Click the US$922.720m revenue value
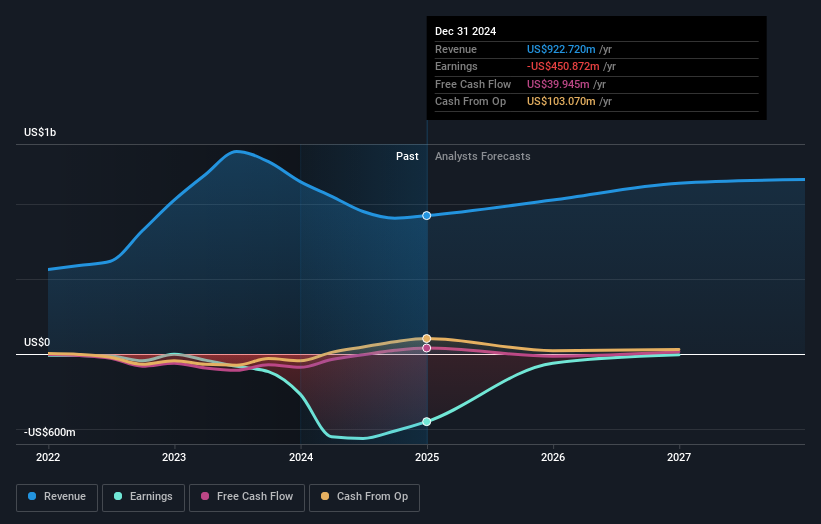Viewport: 821px width, 524px height. pyautogui.click(x=561, y=49)
